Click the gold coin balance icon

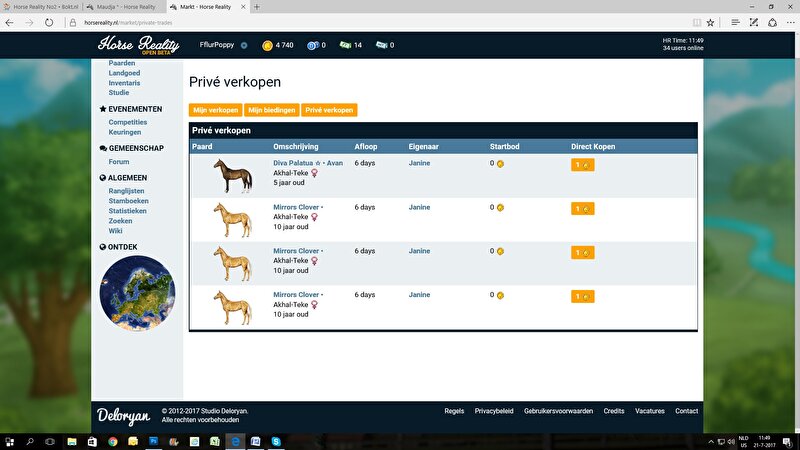[x=267, y=45]
